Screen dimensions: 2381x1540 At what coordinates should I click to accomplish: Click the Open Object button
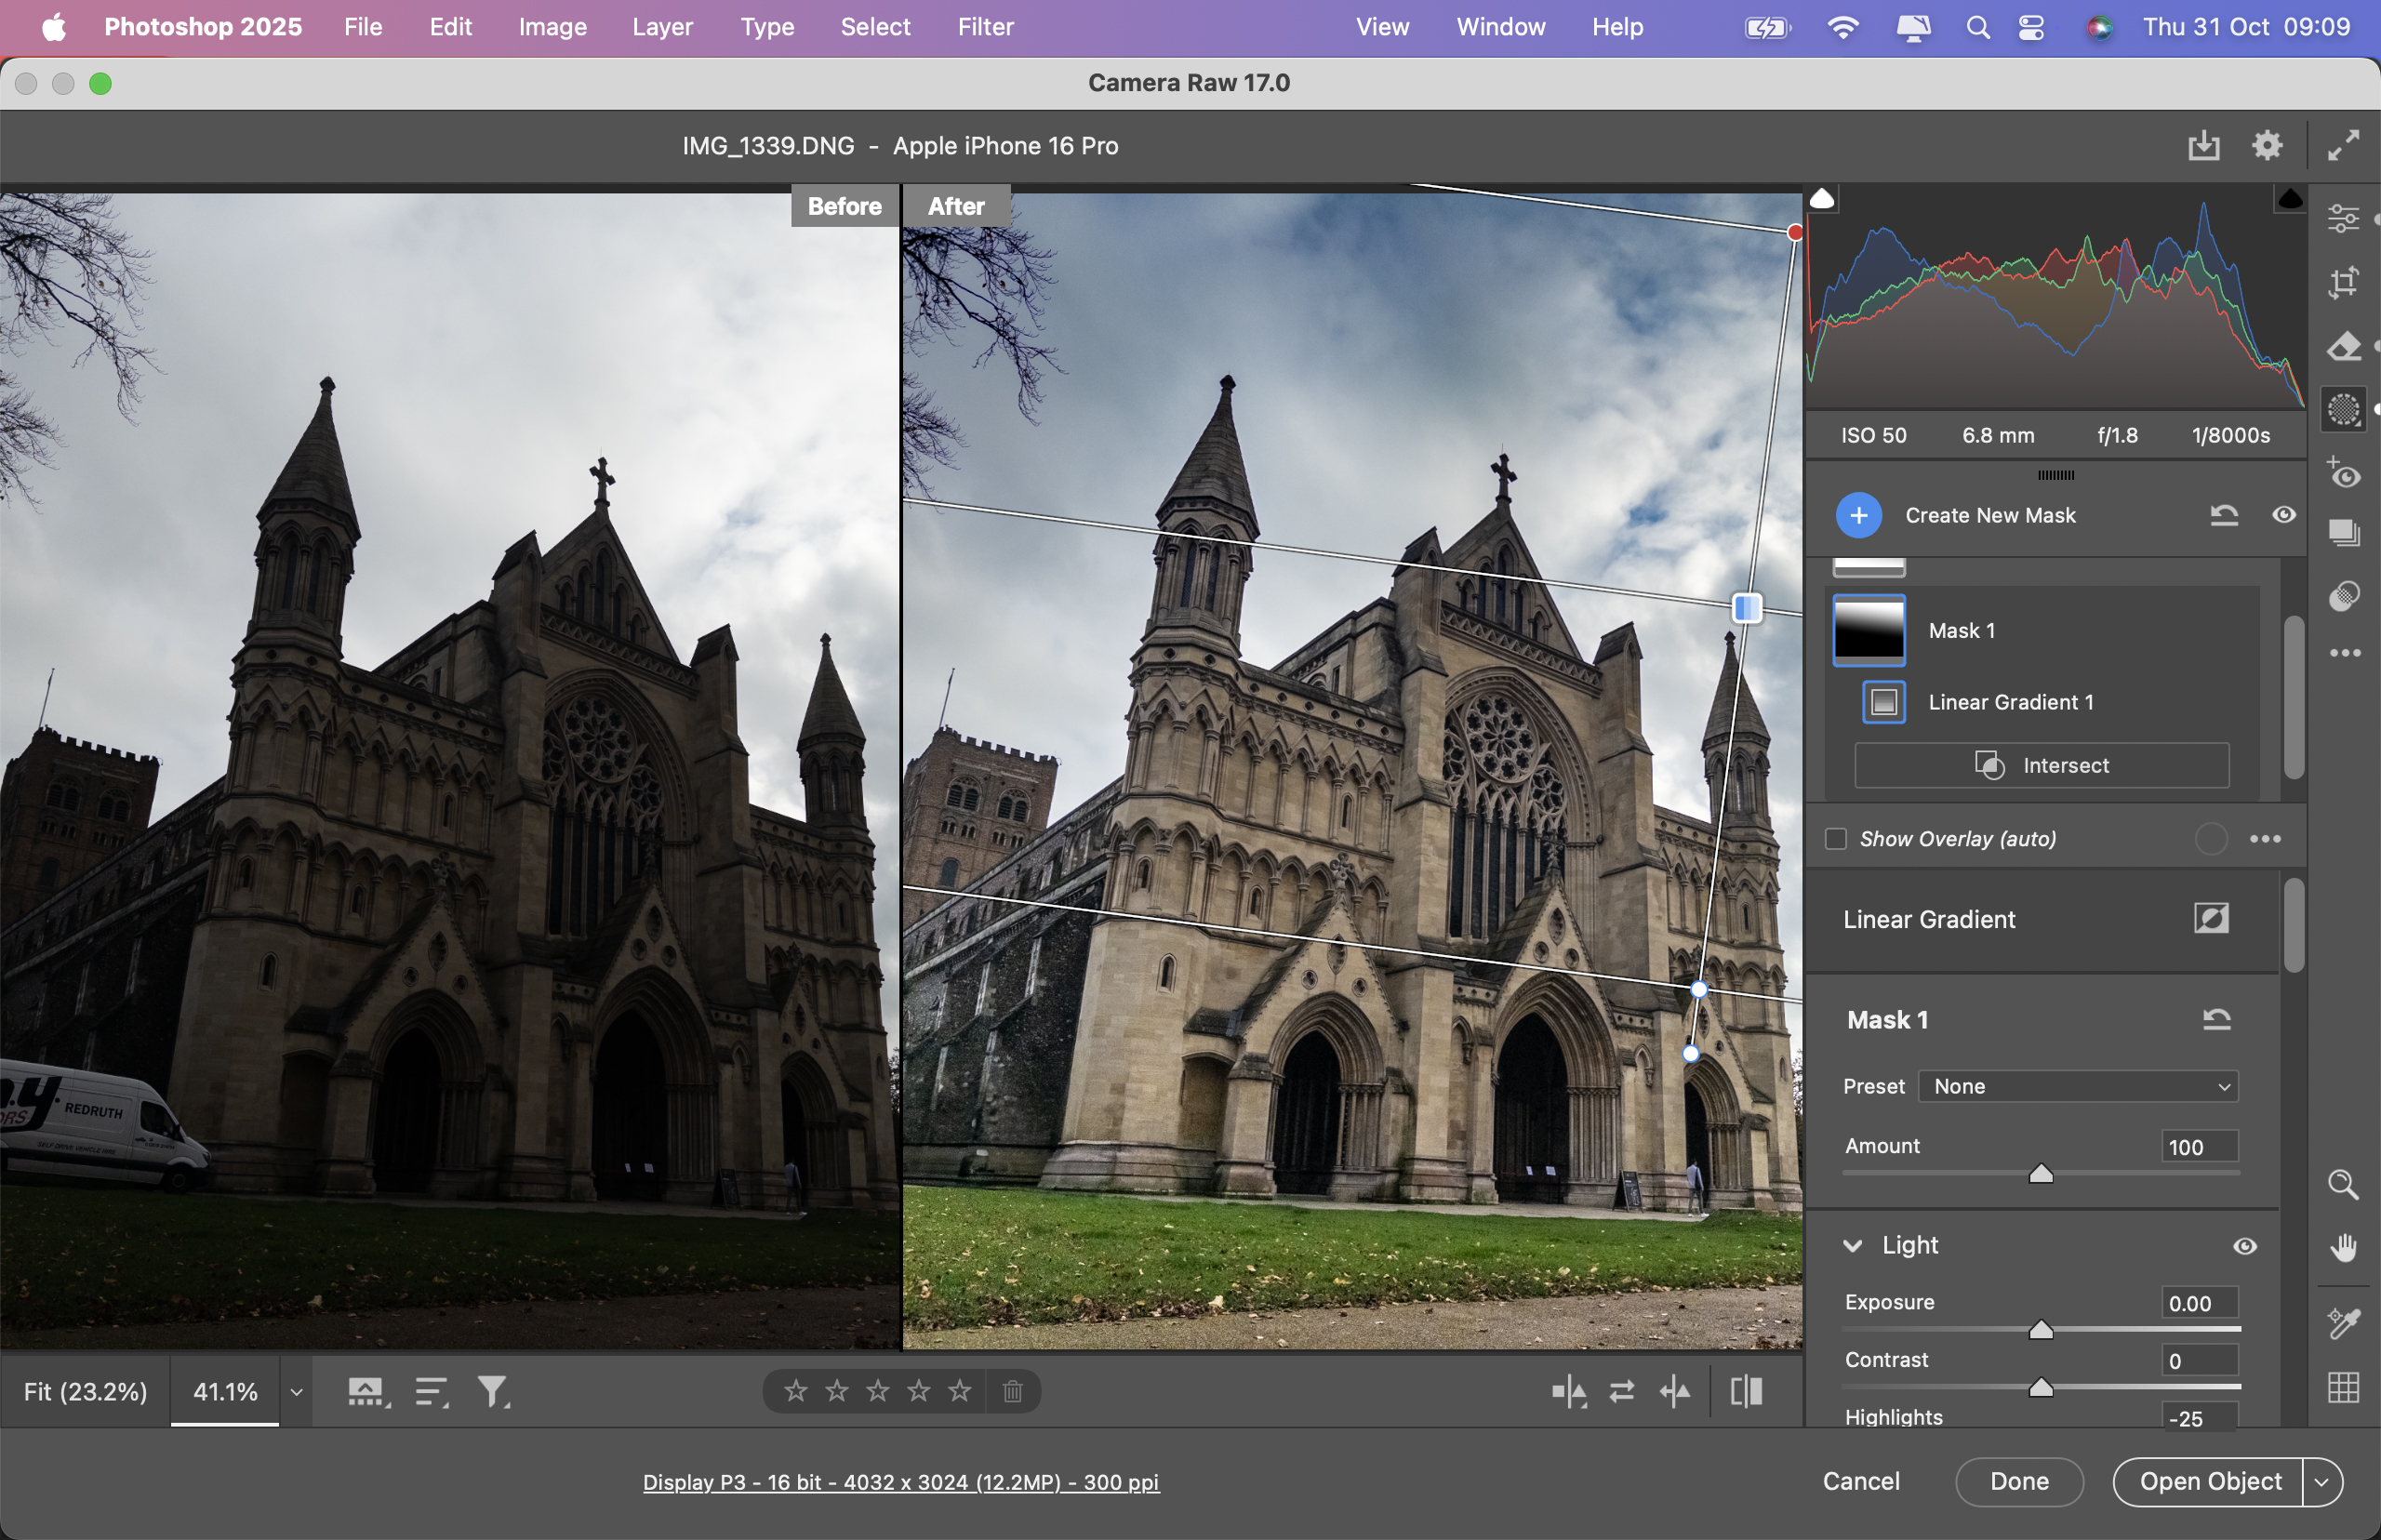[2206, 1481]
